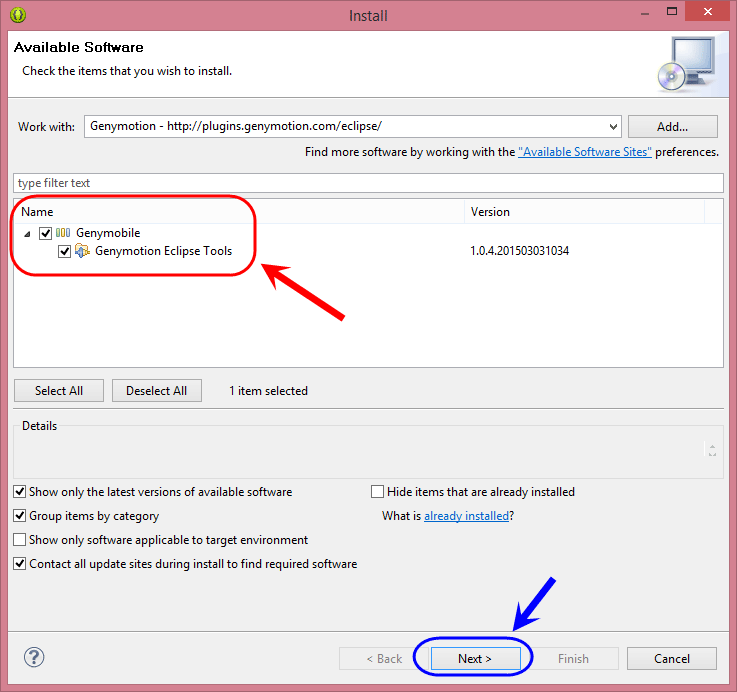Uncheck Genymotion Eclipse Tools checkbox

(x=64, y=252)
